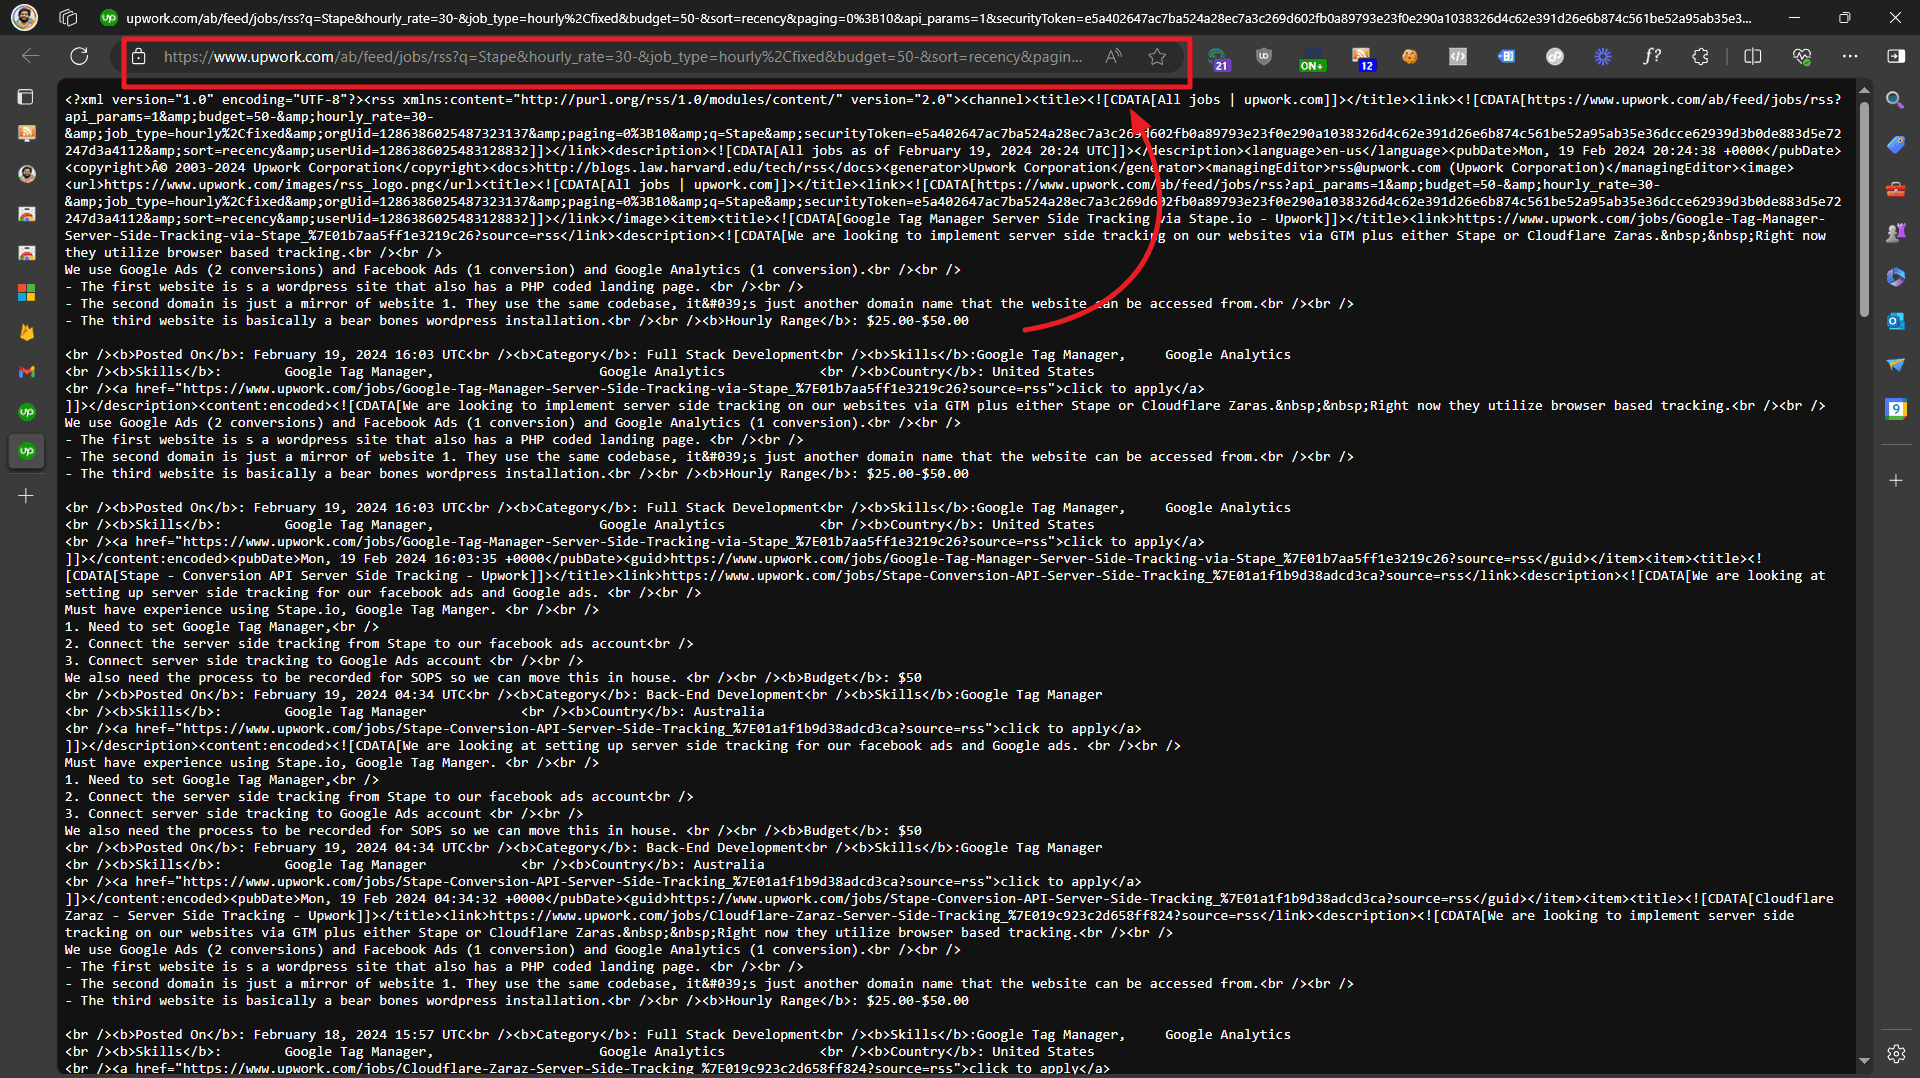
Task: Open the fonts finder f? extension
Action: coord(1652,57)
